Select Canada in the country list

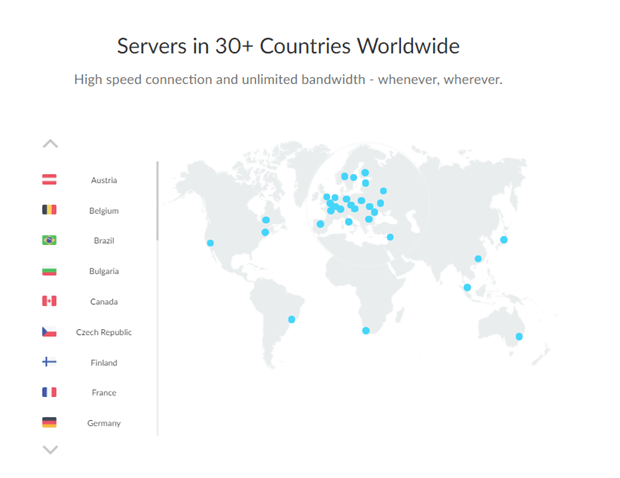click(x=104, y=302)
